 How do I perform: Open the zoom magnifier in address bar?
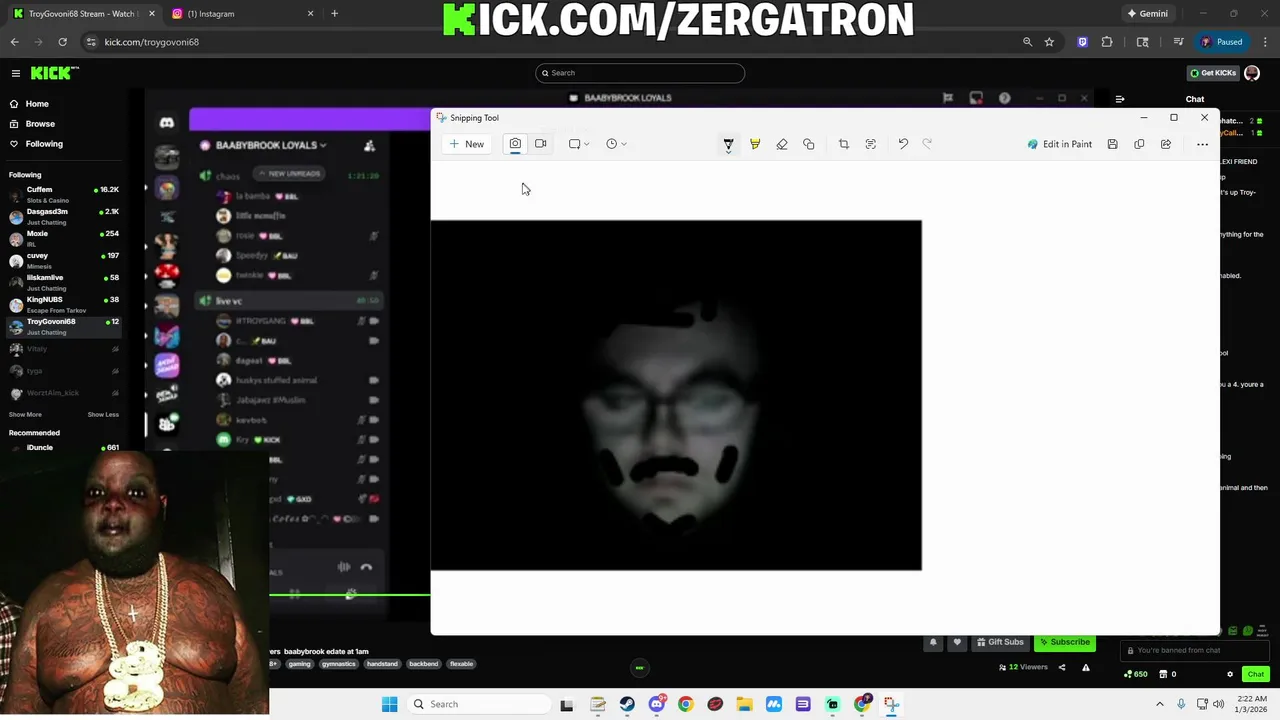(x=1027, y=42)
